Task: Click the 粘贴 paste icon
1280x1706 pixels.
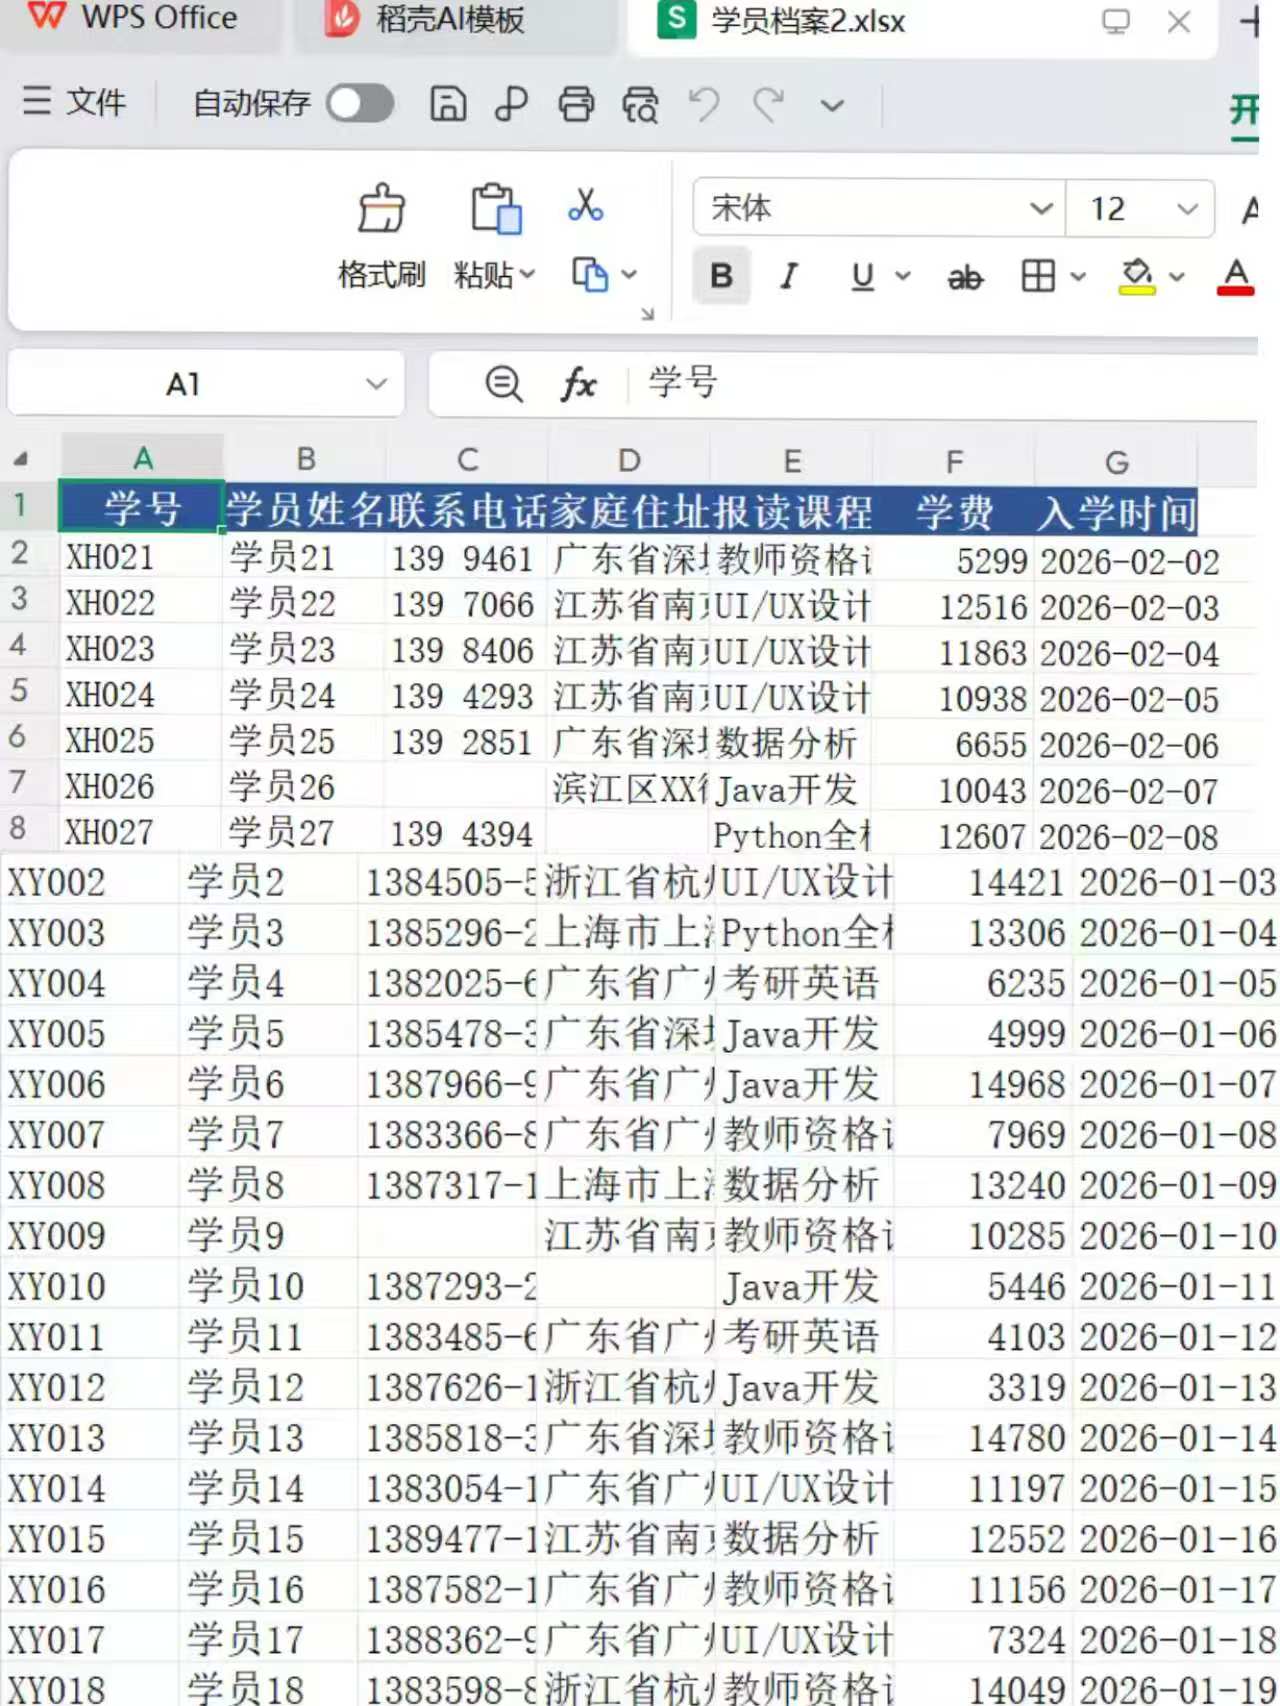Action: click(x=496, y=209)
